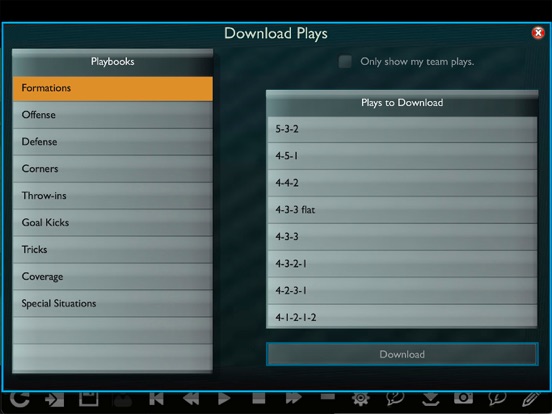
Task: Stop the animation playback
Action: coord(259,398)
